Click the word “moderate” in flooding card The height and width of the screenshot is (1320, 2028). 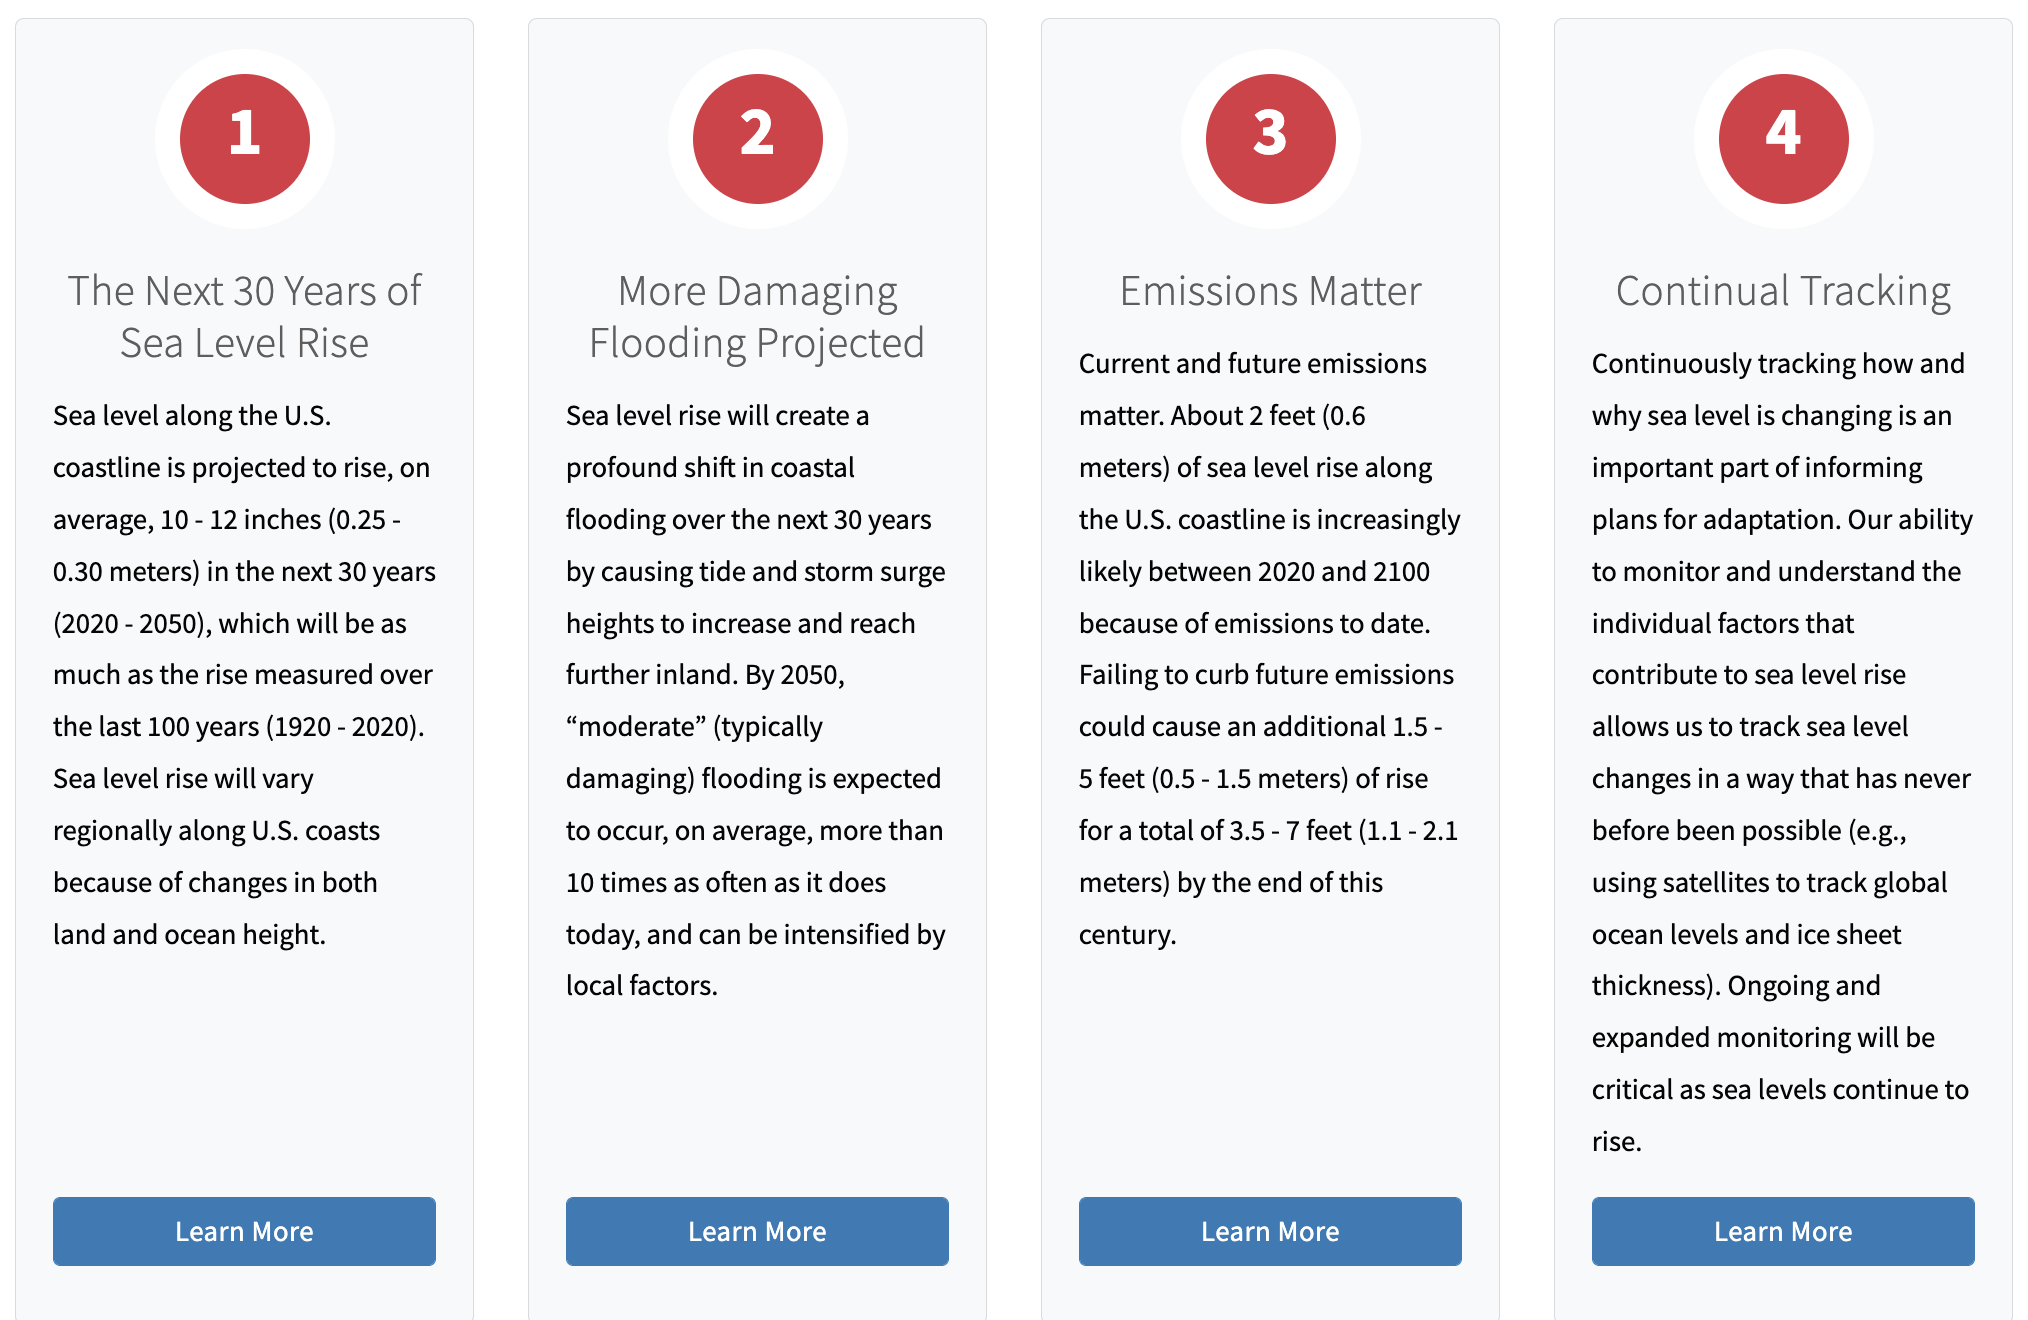click(x=636, y=727)
